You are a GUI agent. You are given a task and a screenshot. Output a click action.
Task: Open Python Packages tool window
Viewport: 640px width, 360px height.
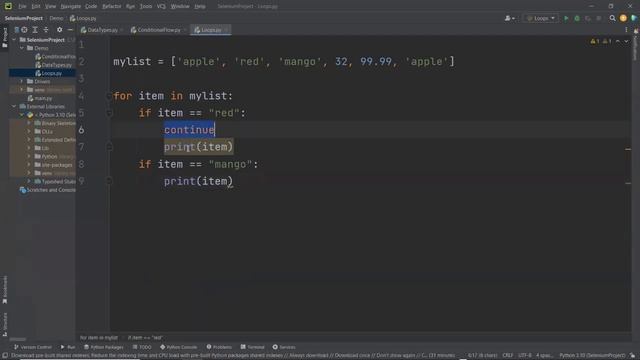104,347
